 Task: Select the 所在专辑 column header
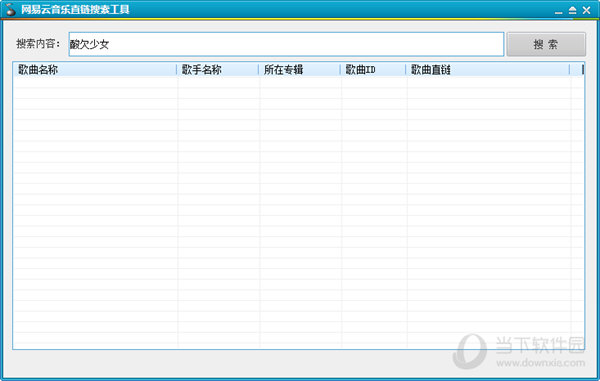pyautogui.click(x=299, y=70)
